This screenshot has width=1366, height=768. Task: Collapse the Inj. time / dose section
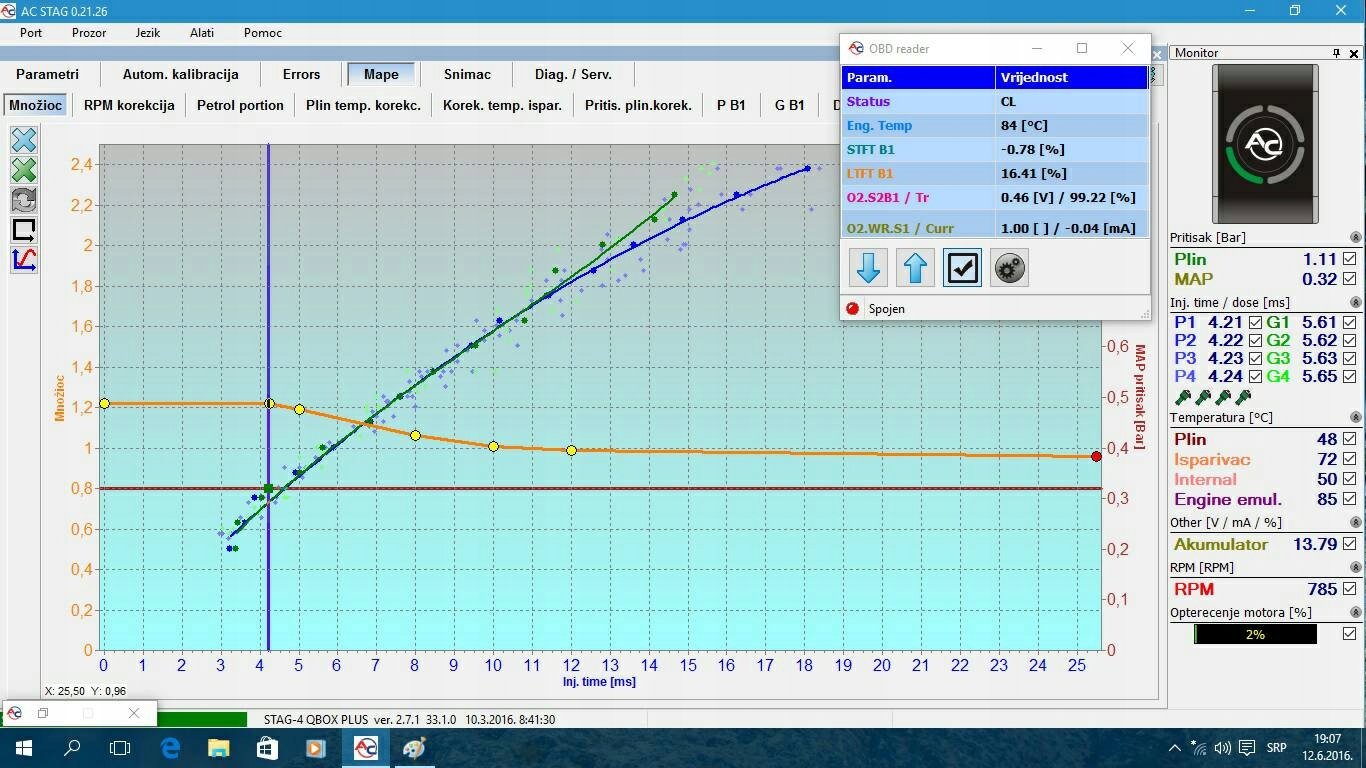[x=1355, y=302]
